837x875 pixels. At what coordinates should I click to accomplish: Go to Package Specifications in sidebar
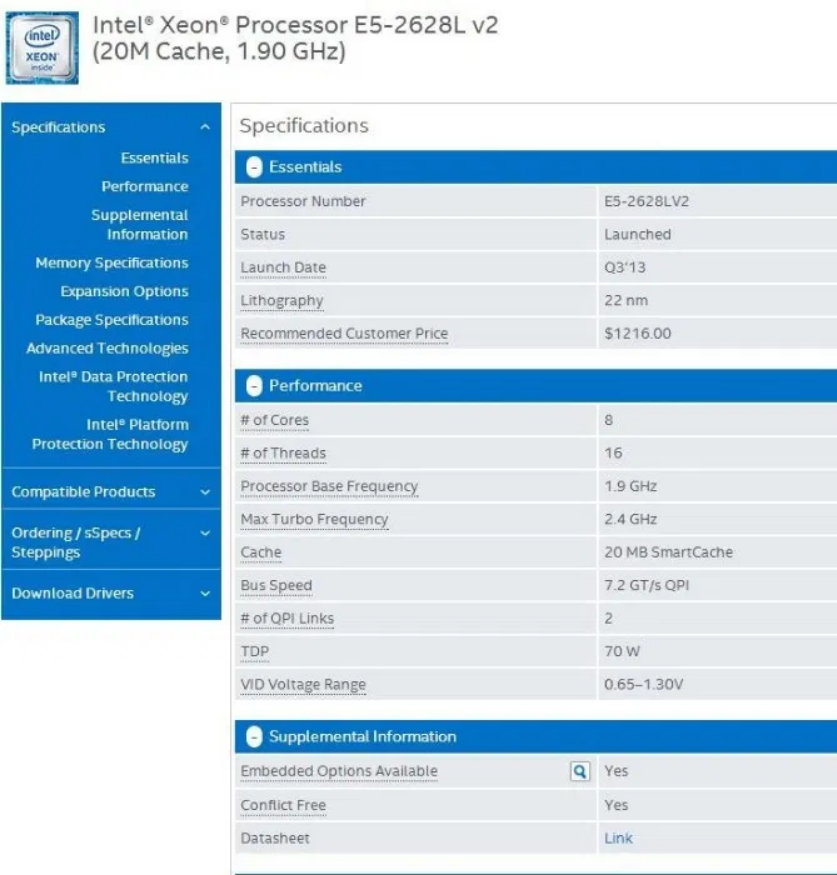click(x=112, y=320)
